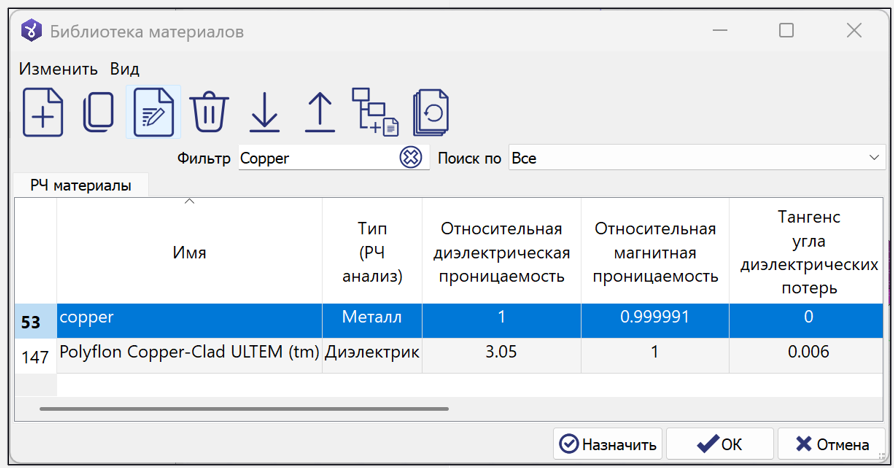Click the down arrow import icon

coord(264,111)
